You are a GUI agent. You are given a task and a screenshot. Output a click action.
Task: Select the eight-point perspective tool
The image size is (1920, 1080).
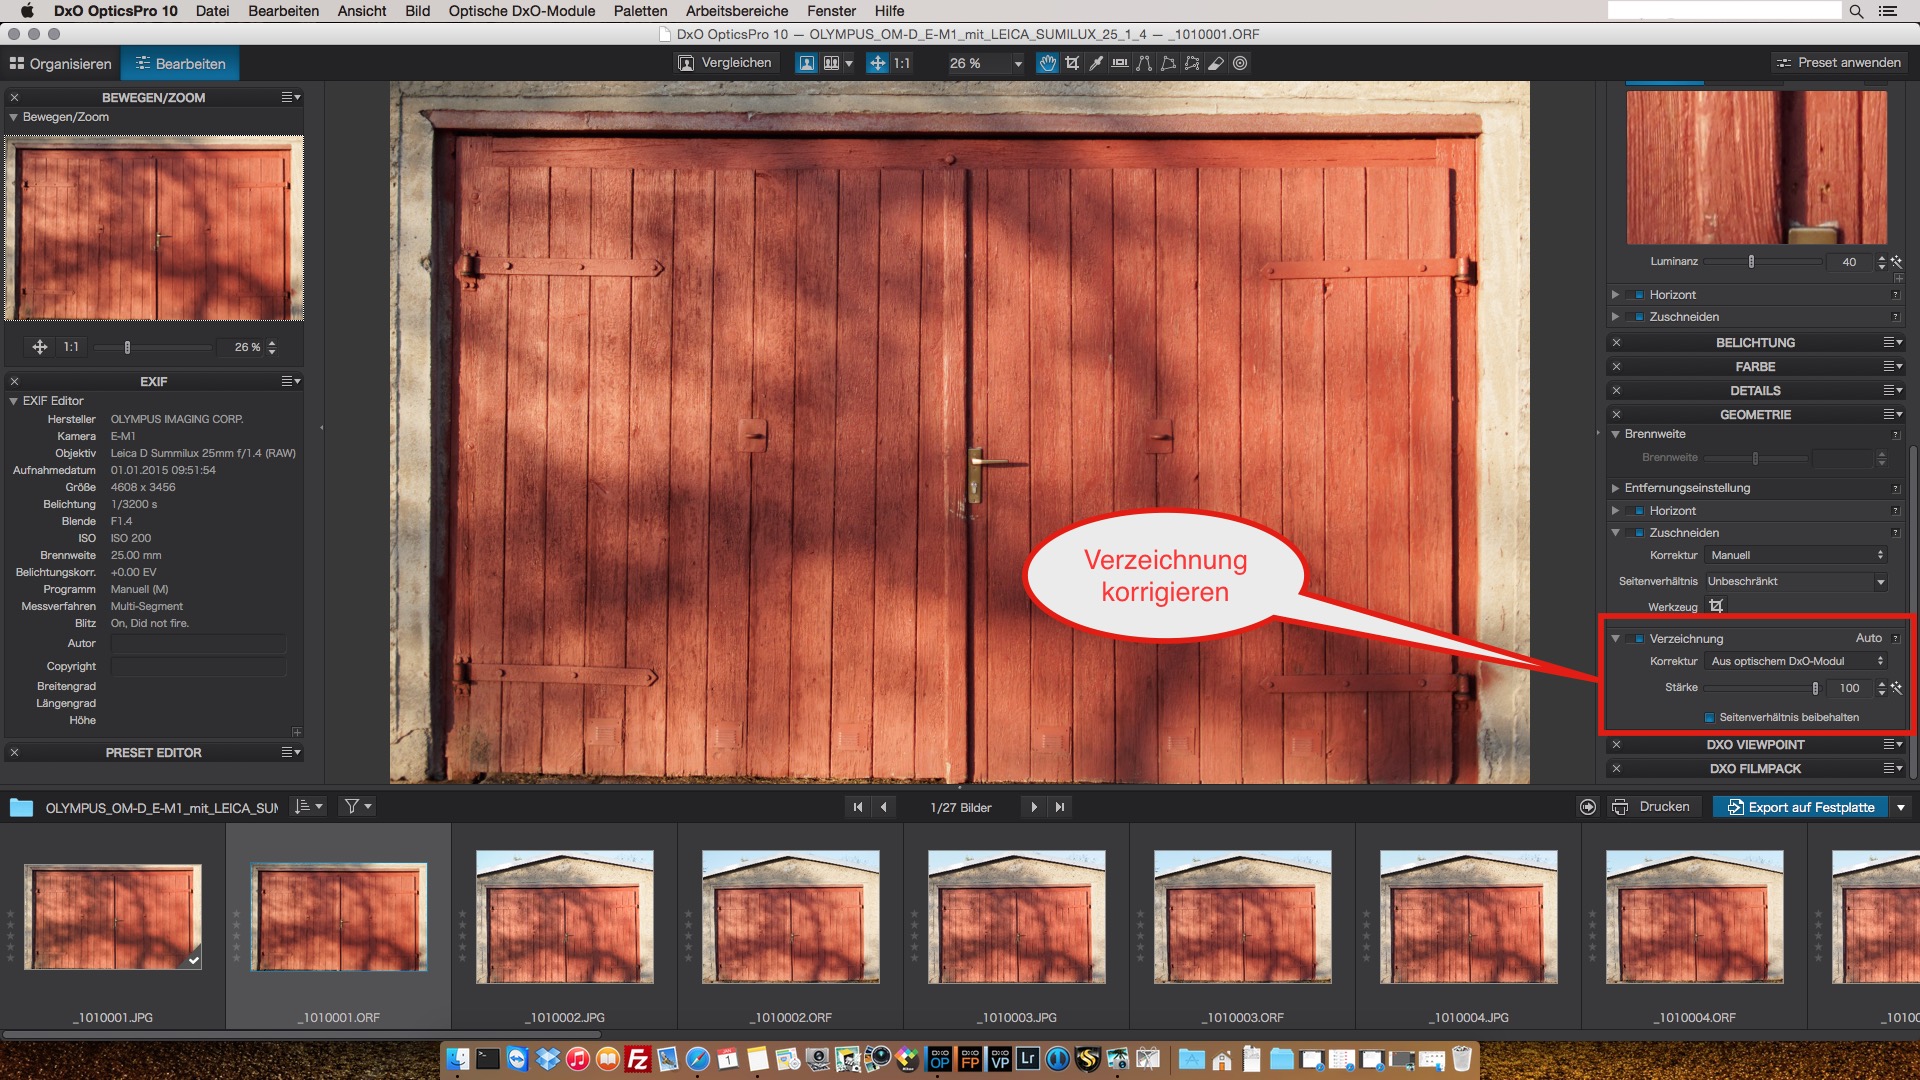pyautogui.click(x=1192, y=63)
